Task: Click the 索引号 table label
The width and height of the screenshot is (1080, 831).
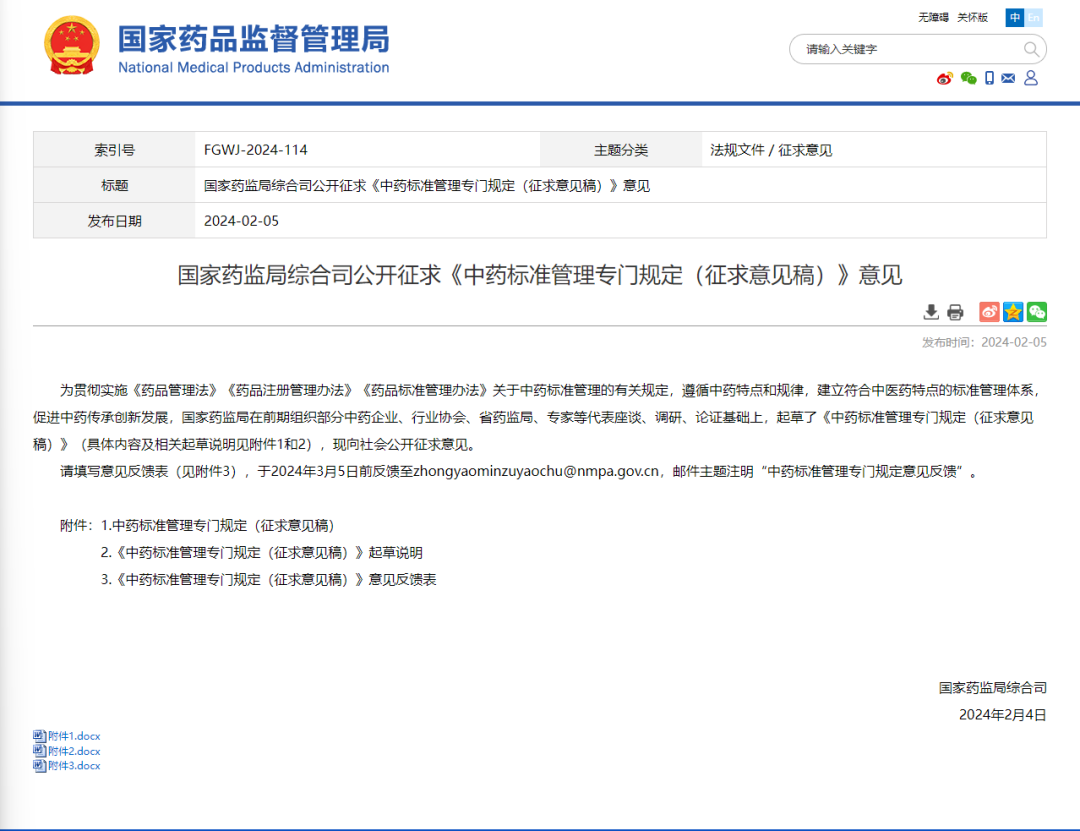Action: click(x=114, y=150)
